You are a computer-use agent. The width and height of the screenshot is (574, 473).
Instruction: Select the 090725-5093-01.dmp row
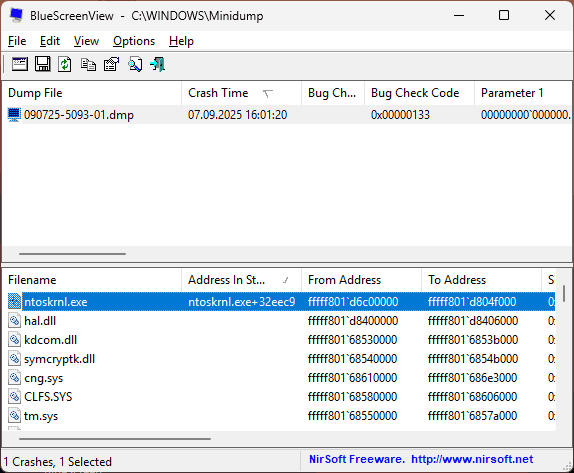287,115
